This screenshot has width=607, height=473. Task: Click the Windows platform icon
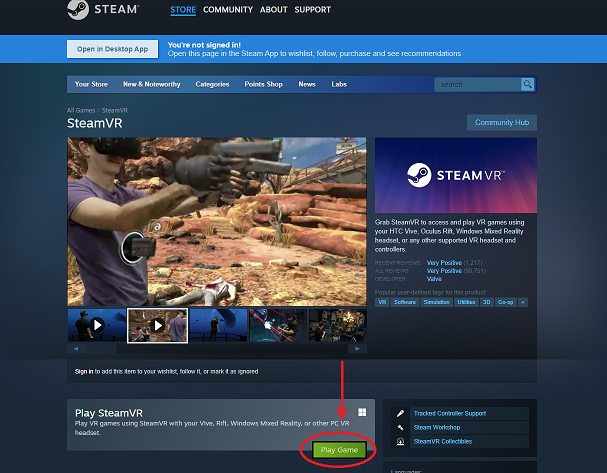[x=362, y=412]
